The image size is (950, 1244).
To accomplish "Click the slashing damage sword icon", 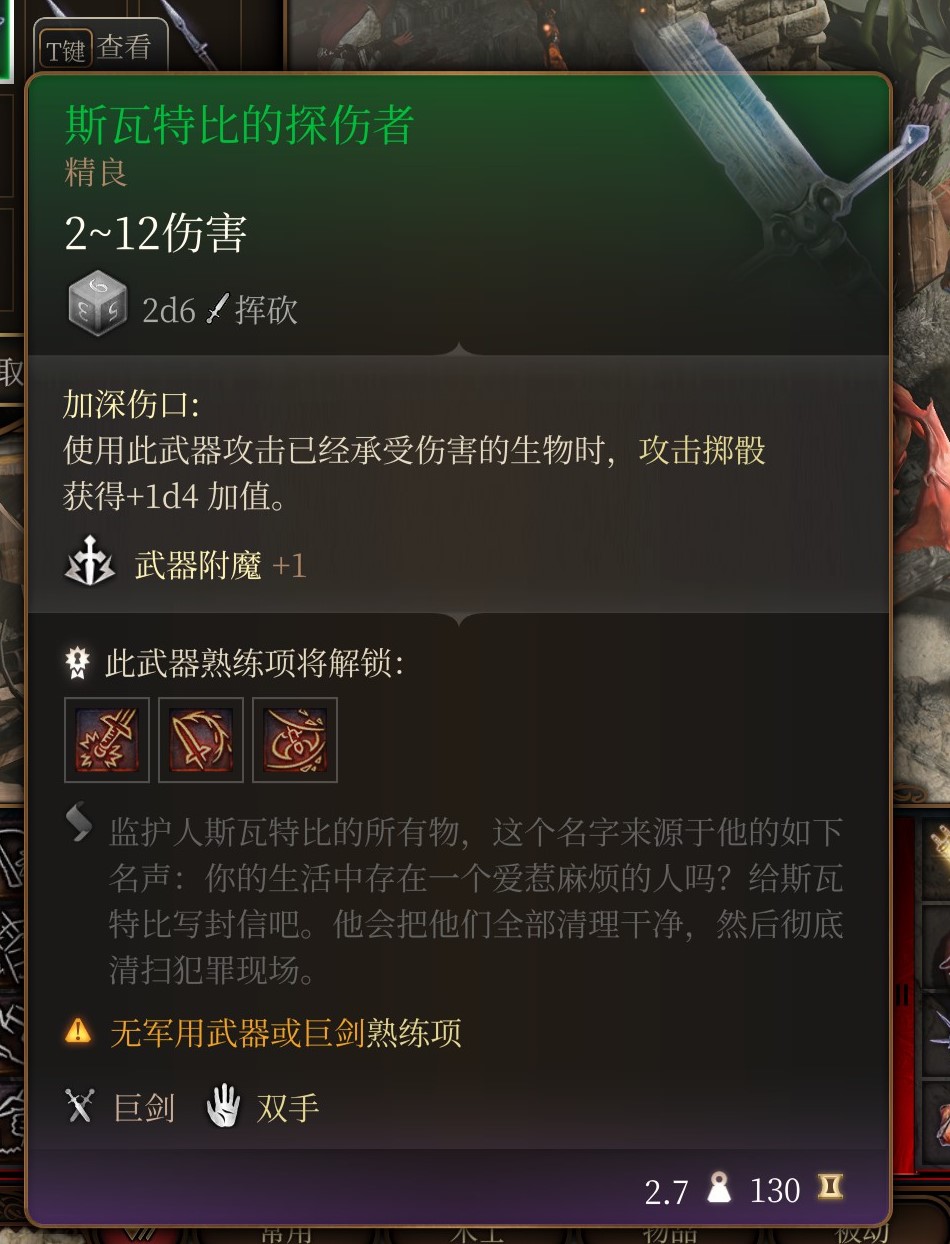I will coord(217,310).
